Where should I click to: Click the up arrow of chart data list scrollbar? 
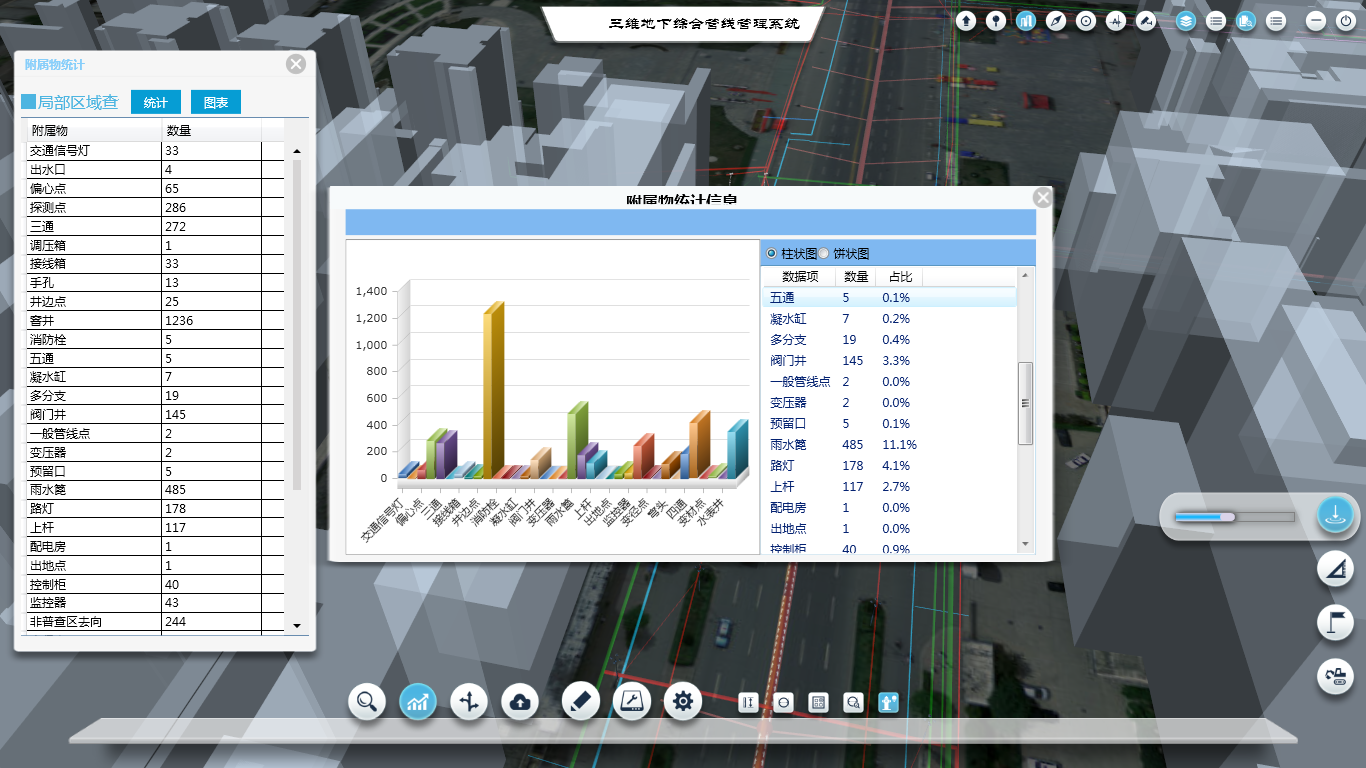coord(1025,274)
